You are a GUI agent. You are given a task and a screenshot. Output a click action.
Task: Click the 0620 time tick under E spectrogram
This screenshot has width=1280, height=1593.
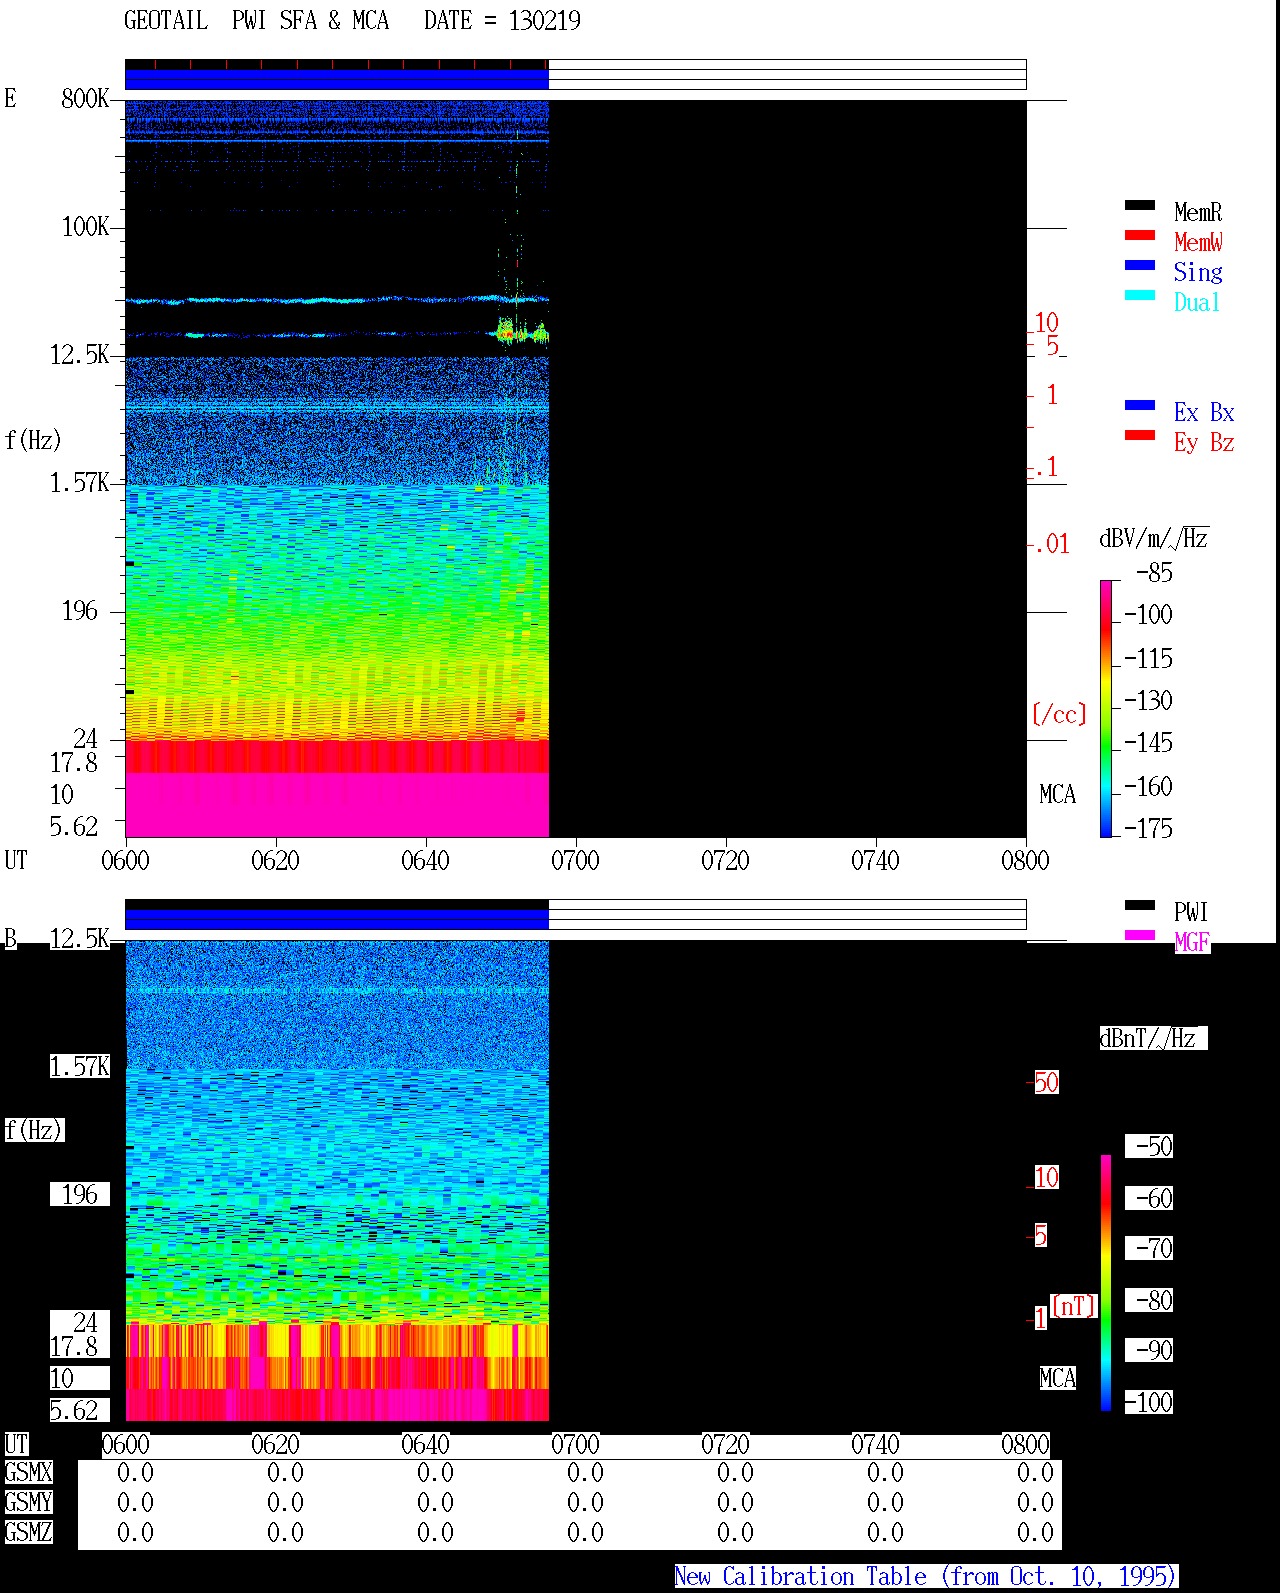275,860
